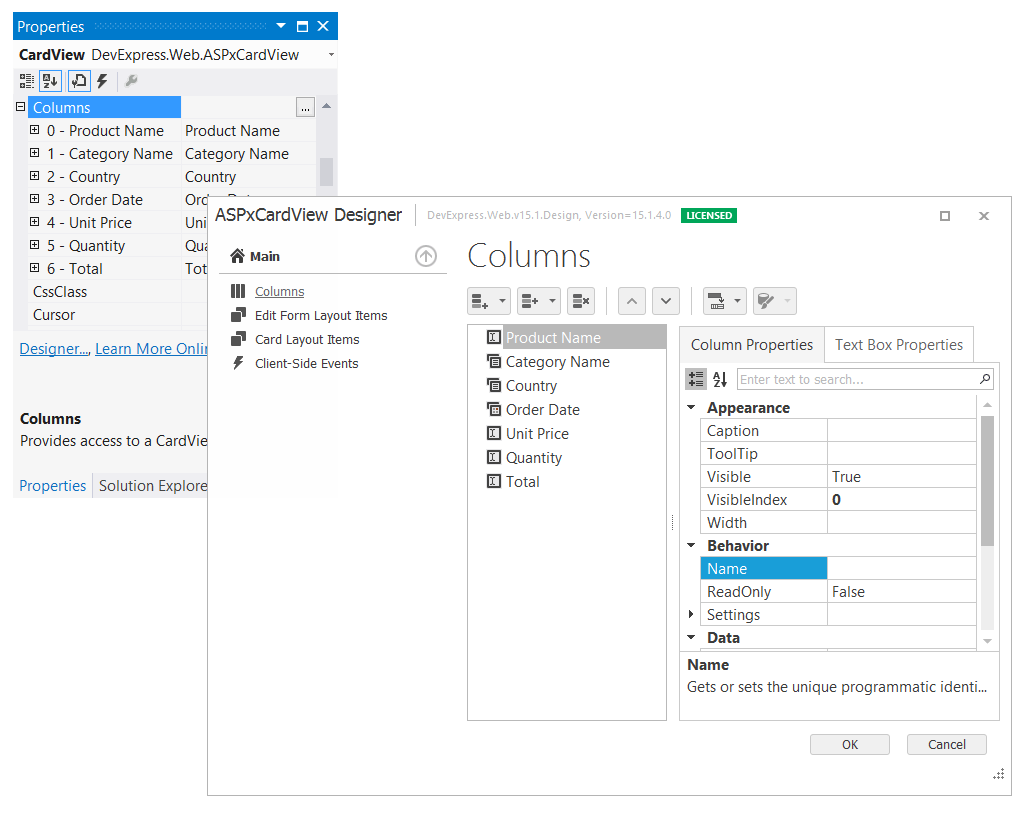Expand the 1 - Category Name node
Screen dimensions: 1029x813
tap(35, 153)
